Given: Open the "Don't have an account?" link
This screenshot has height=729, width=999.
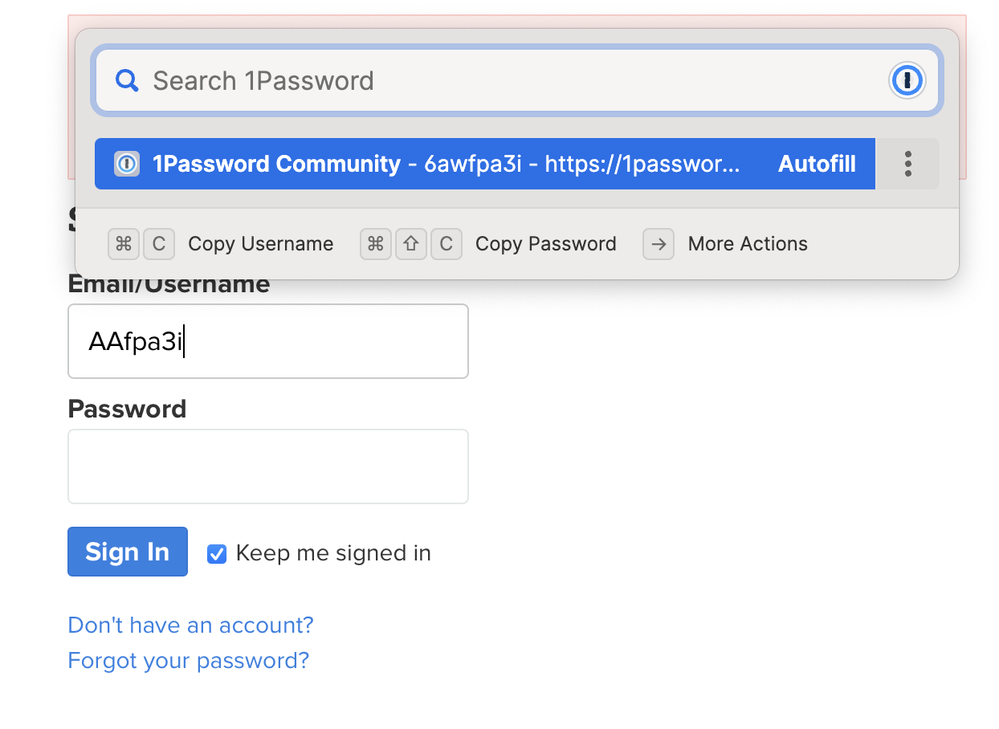Looking at the screenshot, I should 190,625.
